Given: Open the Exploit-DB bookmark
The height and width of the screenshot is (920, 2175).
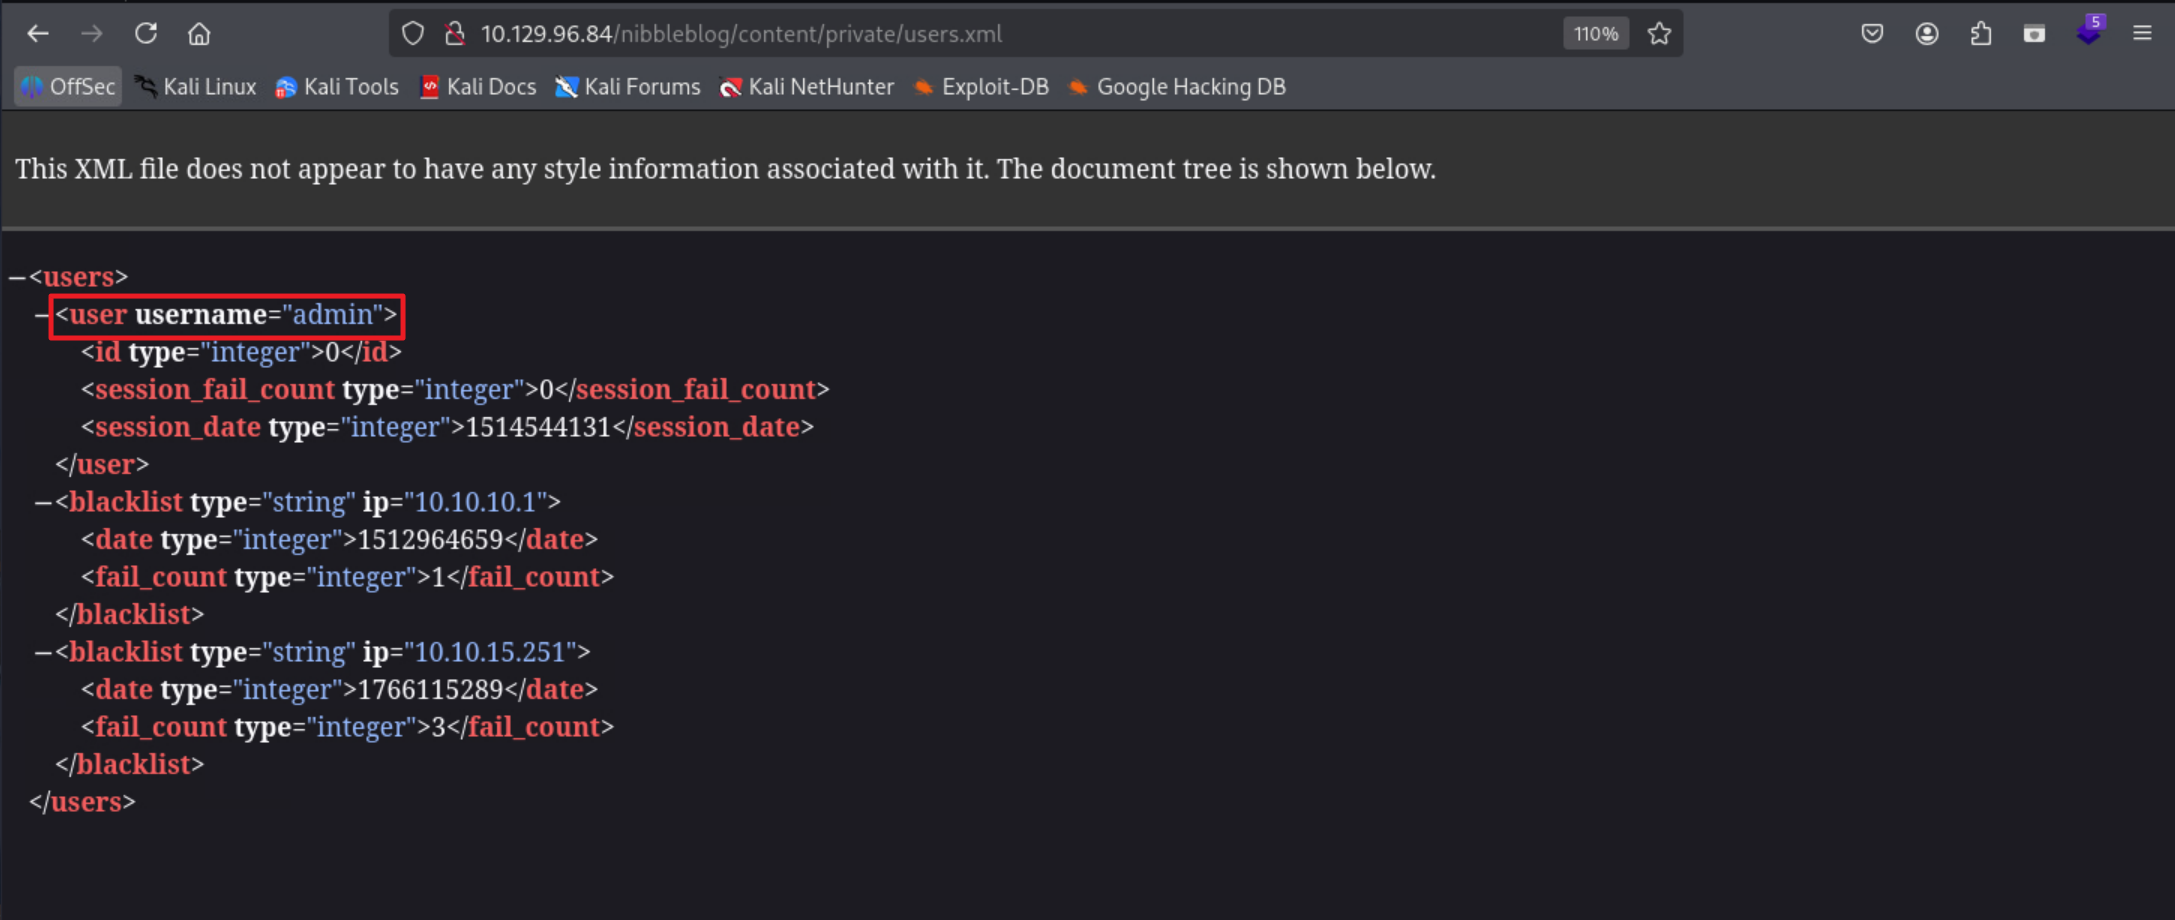Looking at the screenshot, I should (981, 87).
